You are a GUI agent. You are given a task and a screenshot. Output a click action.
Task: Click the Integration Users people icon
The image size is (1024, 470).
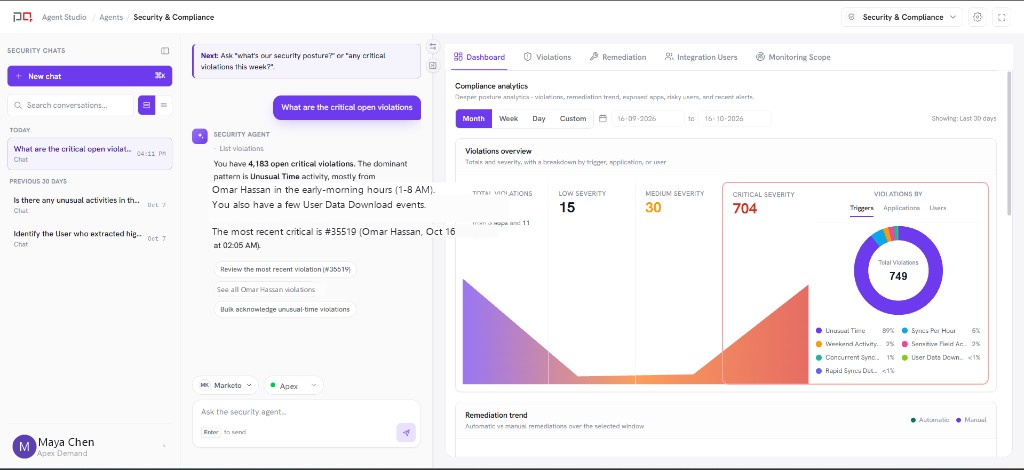(x=669, y=57)
